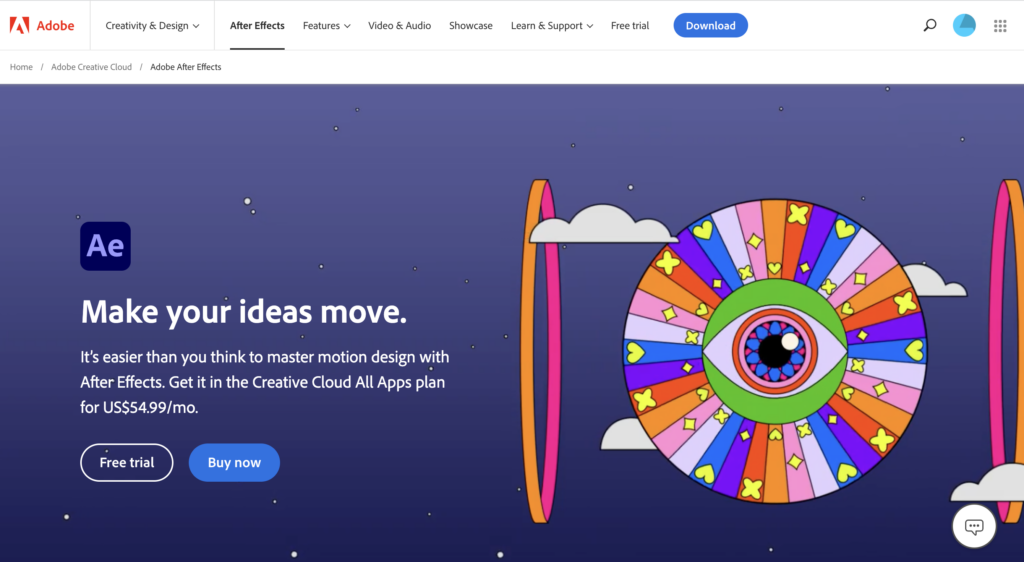Go to the Showcase page
Viewport: 1024px width, 562px height.
[x=471, y=25]
